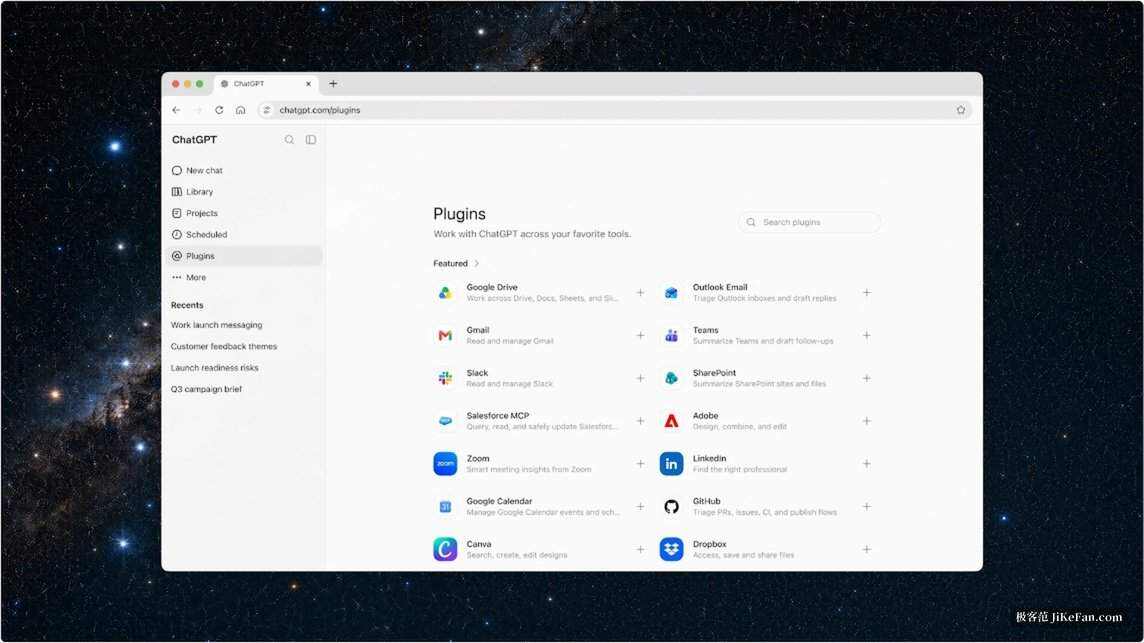Viewport: 1144px width, 643px height.
Task: Expand the Featured plugins section
Action: 456,263
